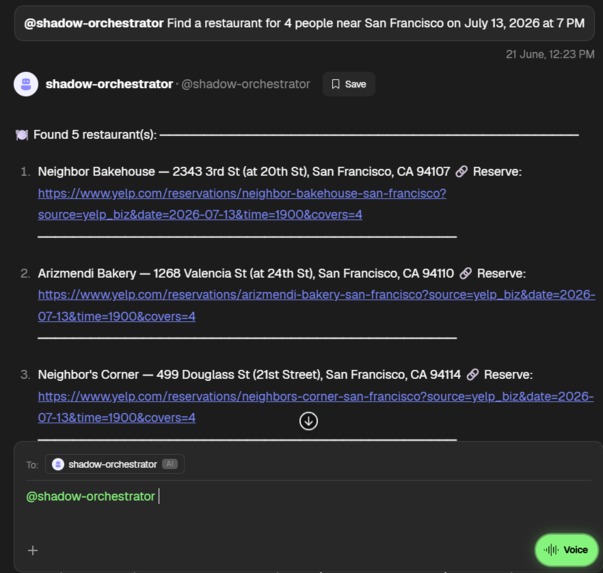Click the Neighbor Bakehouse address text
Image resolution: width=603 pixels, height=573 pixels.
click(311, 172)
